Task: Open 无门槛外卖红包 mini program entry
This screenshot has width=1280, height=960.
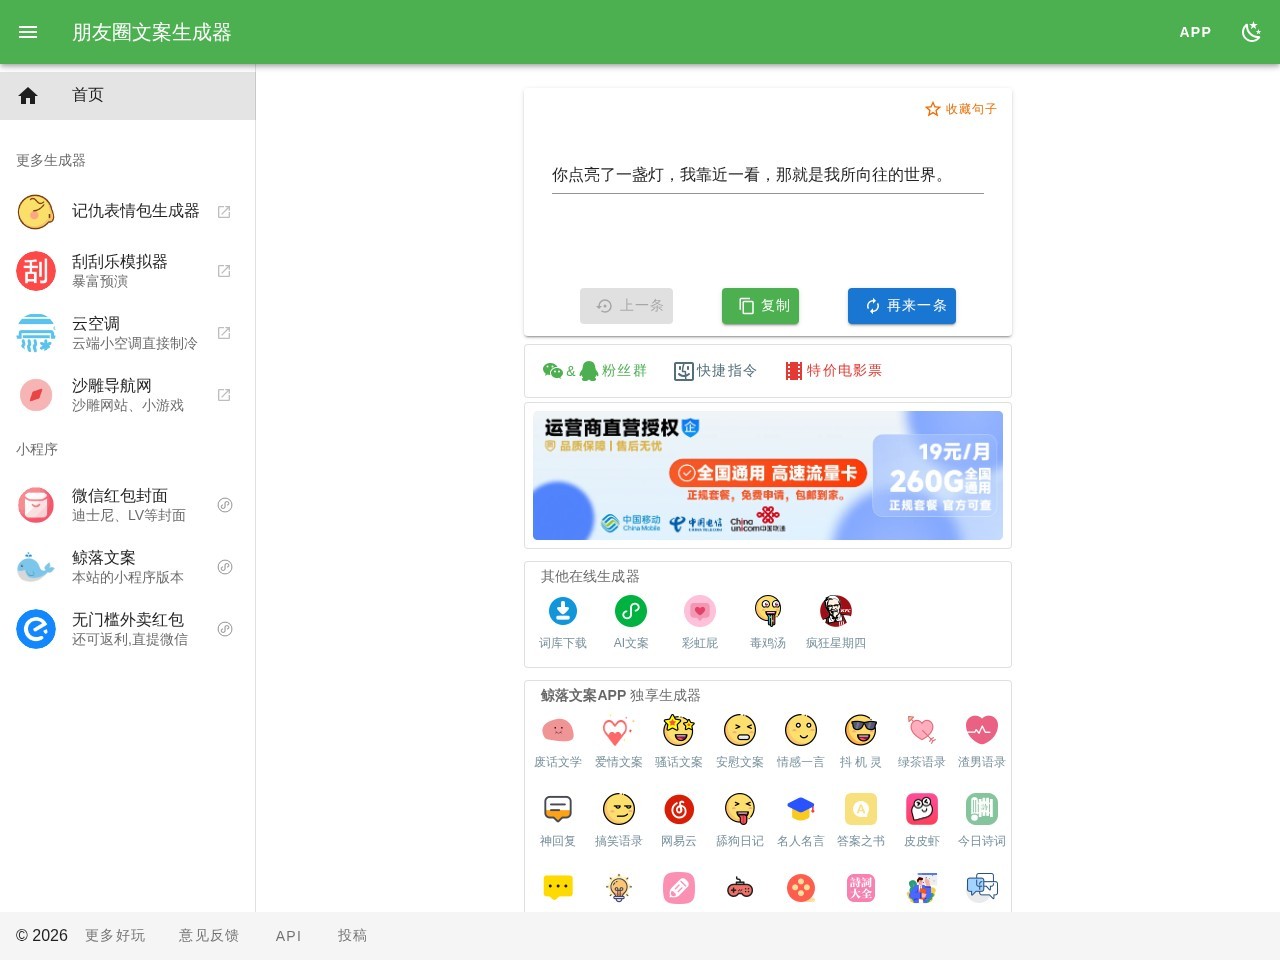Action: tap(128, 629)
